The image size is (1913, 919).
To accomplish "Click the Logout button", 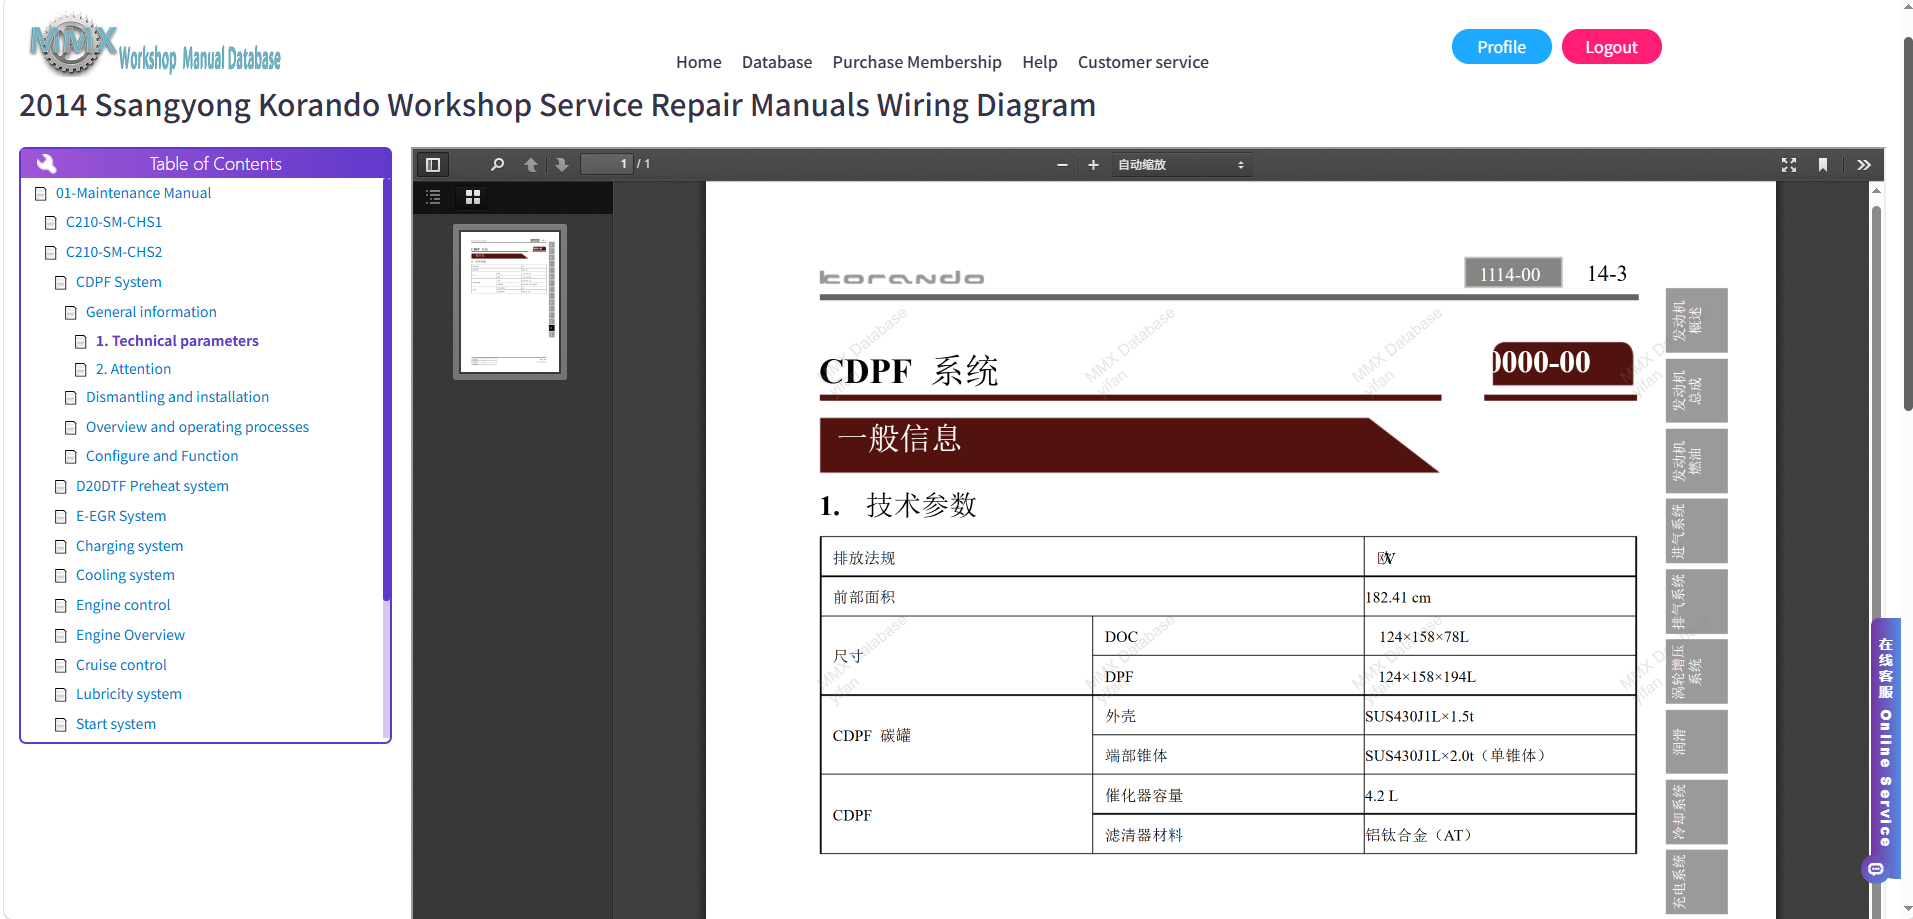I will pos(1611,47).
